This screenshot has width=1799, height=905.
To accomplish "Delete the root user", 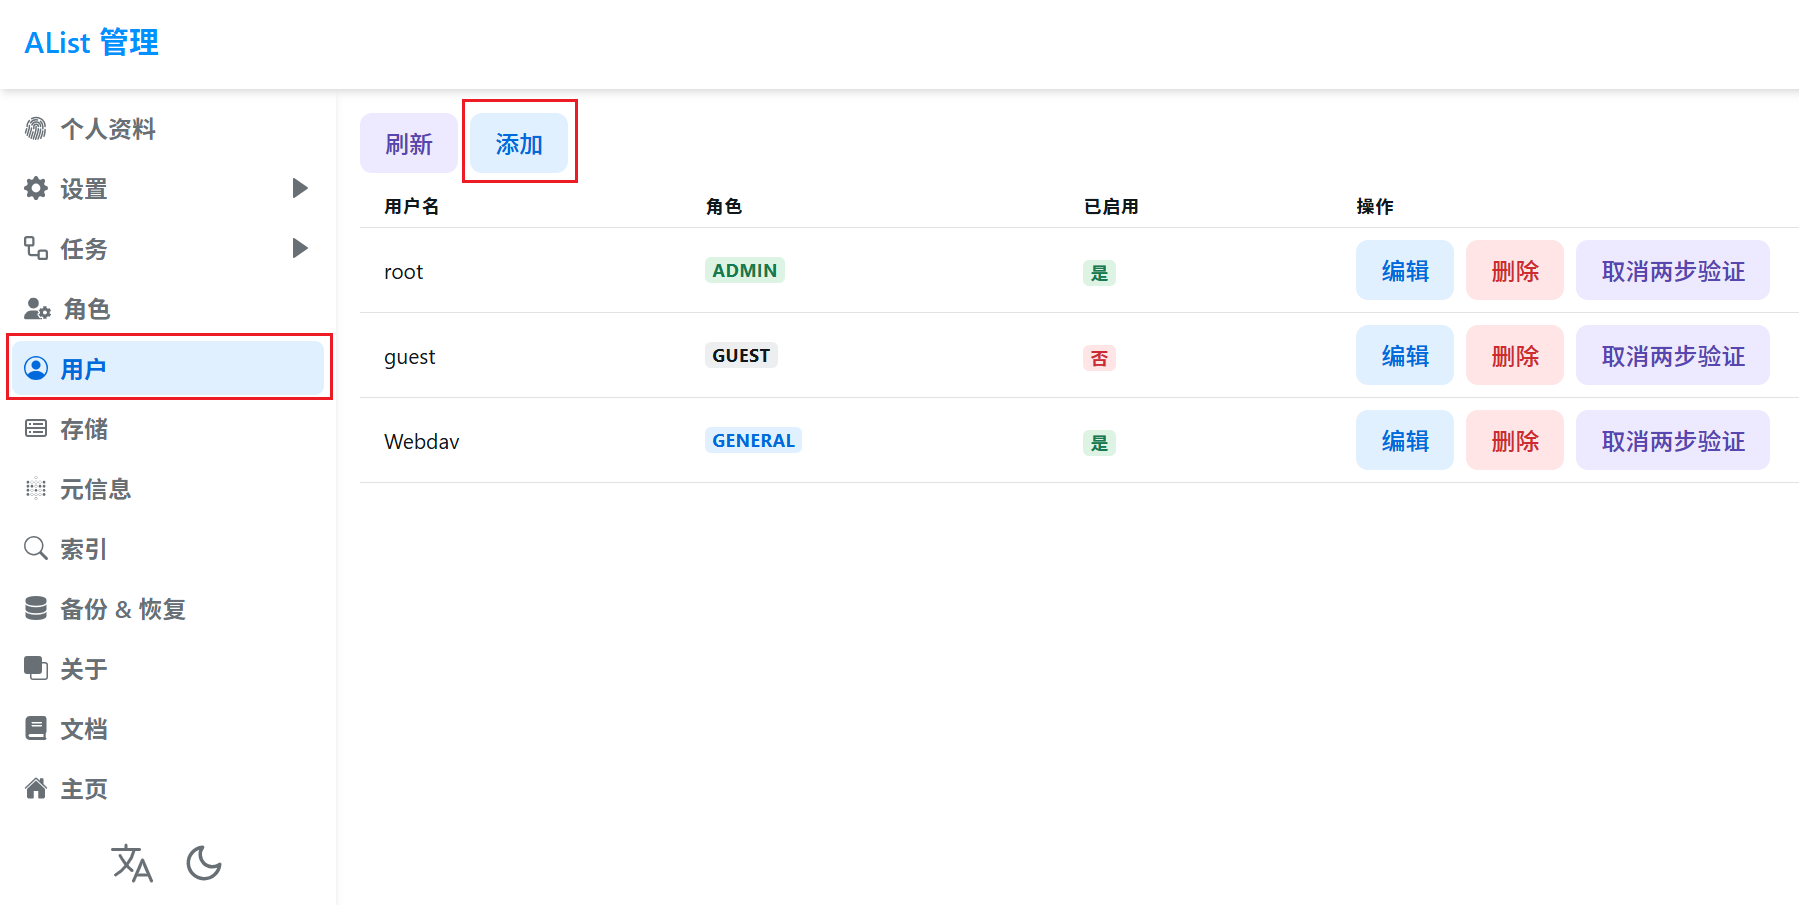I will point(1515,270).
